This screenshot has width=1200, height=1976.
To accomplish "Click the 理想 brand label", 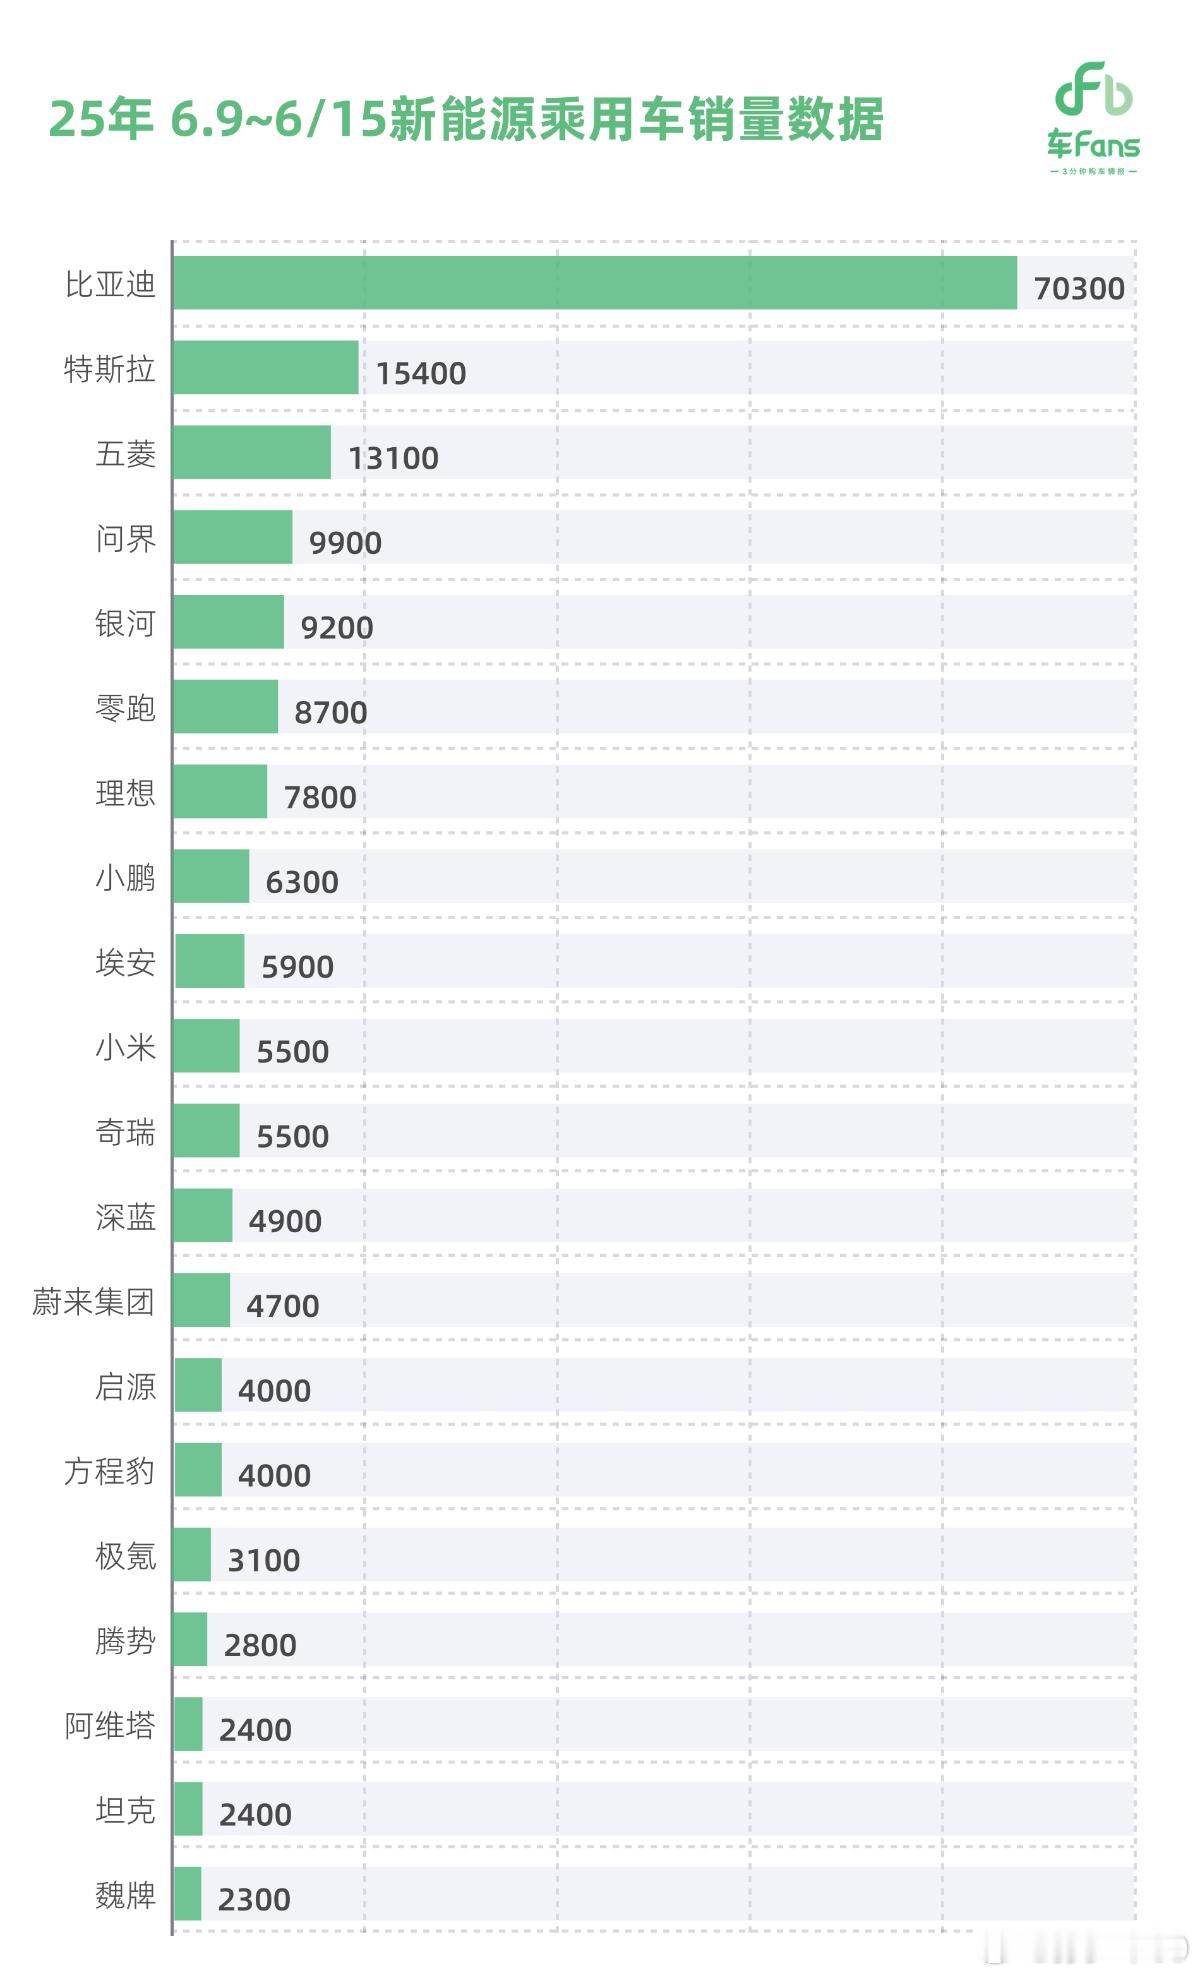I will [x=126, y=793].
